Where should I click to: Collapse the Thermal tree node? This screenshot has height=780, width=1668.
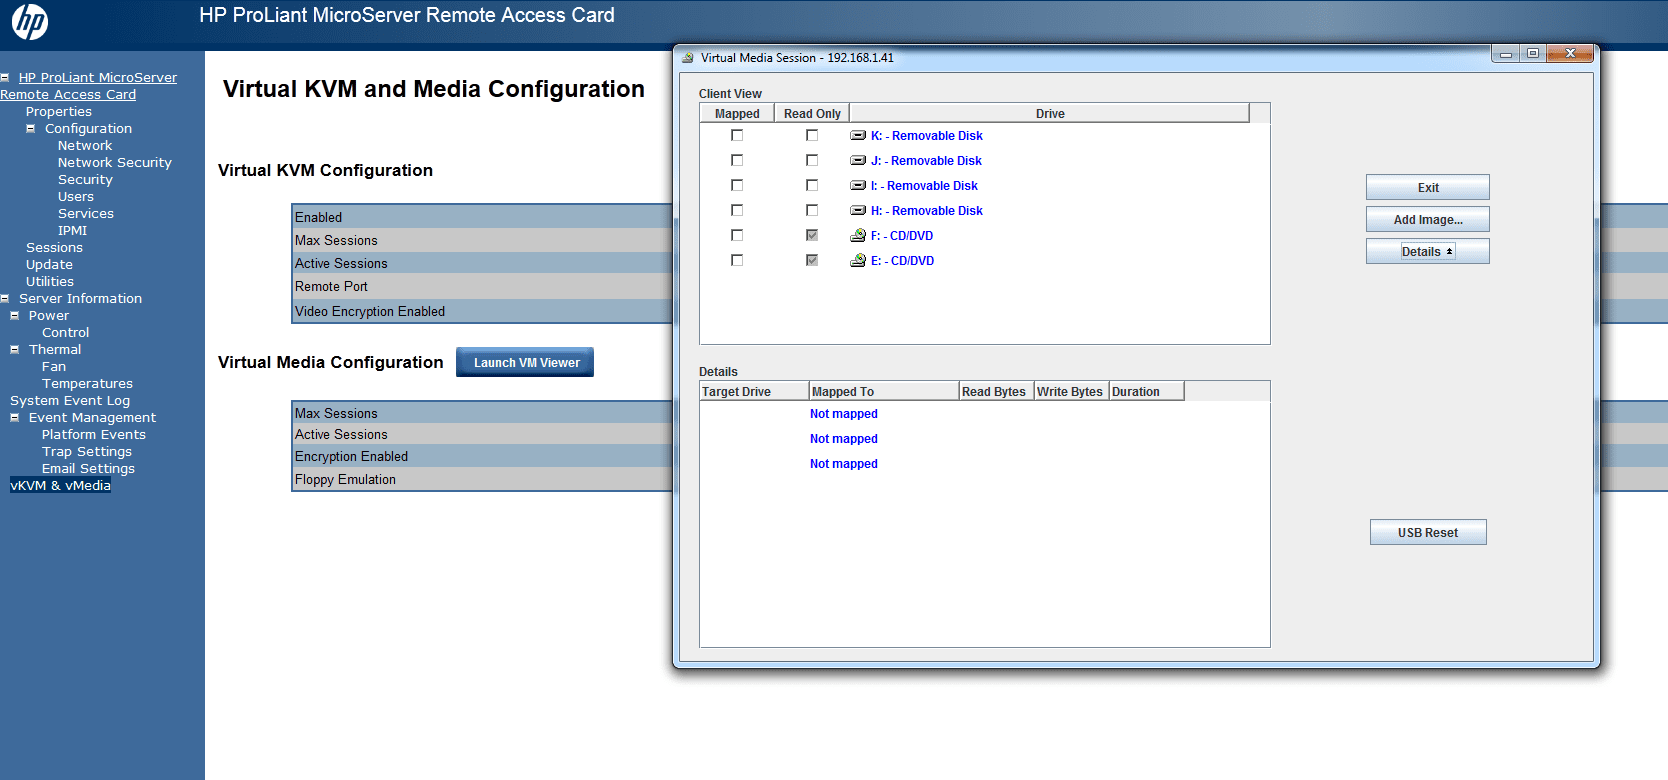point(14,349)
